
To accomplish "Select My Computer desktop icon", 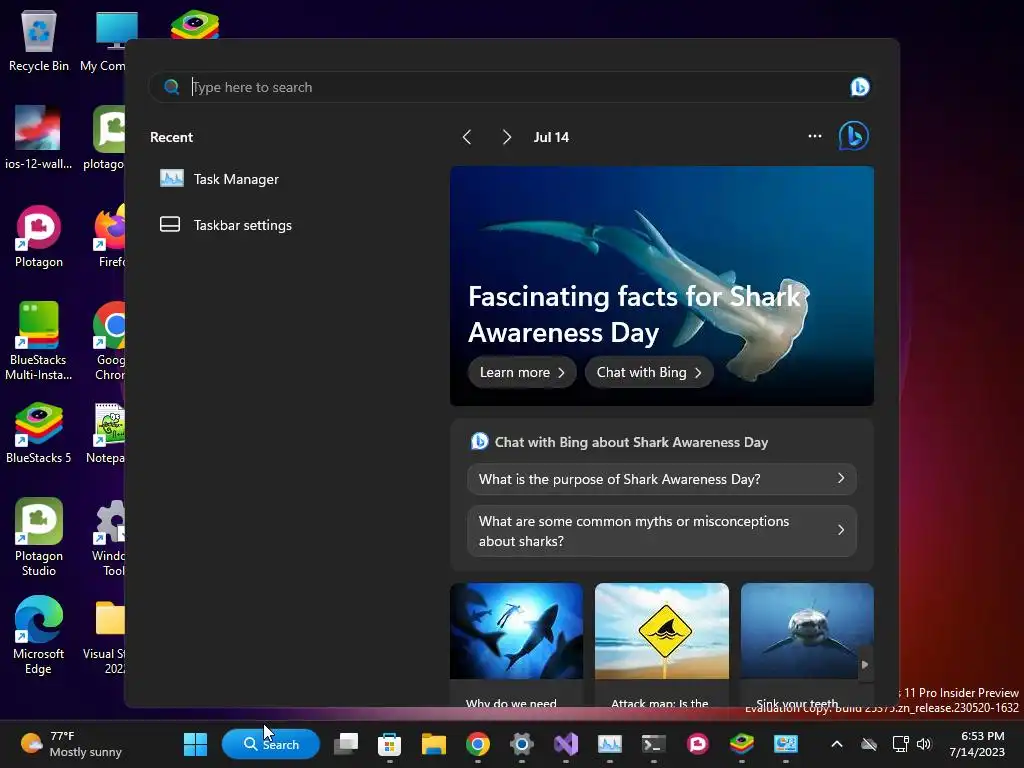I will [x=104, y=40].
